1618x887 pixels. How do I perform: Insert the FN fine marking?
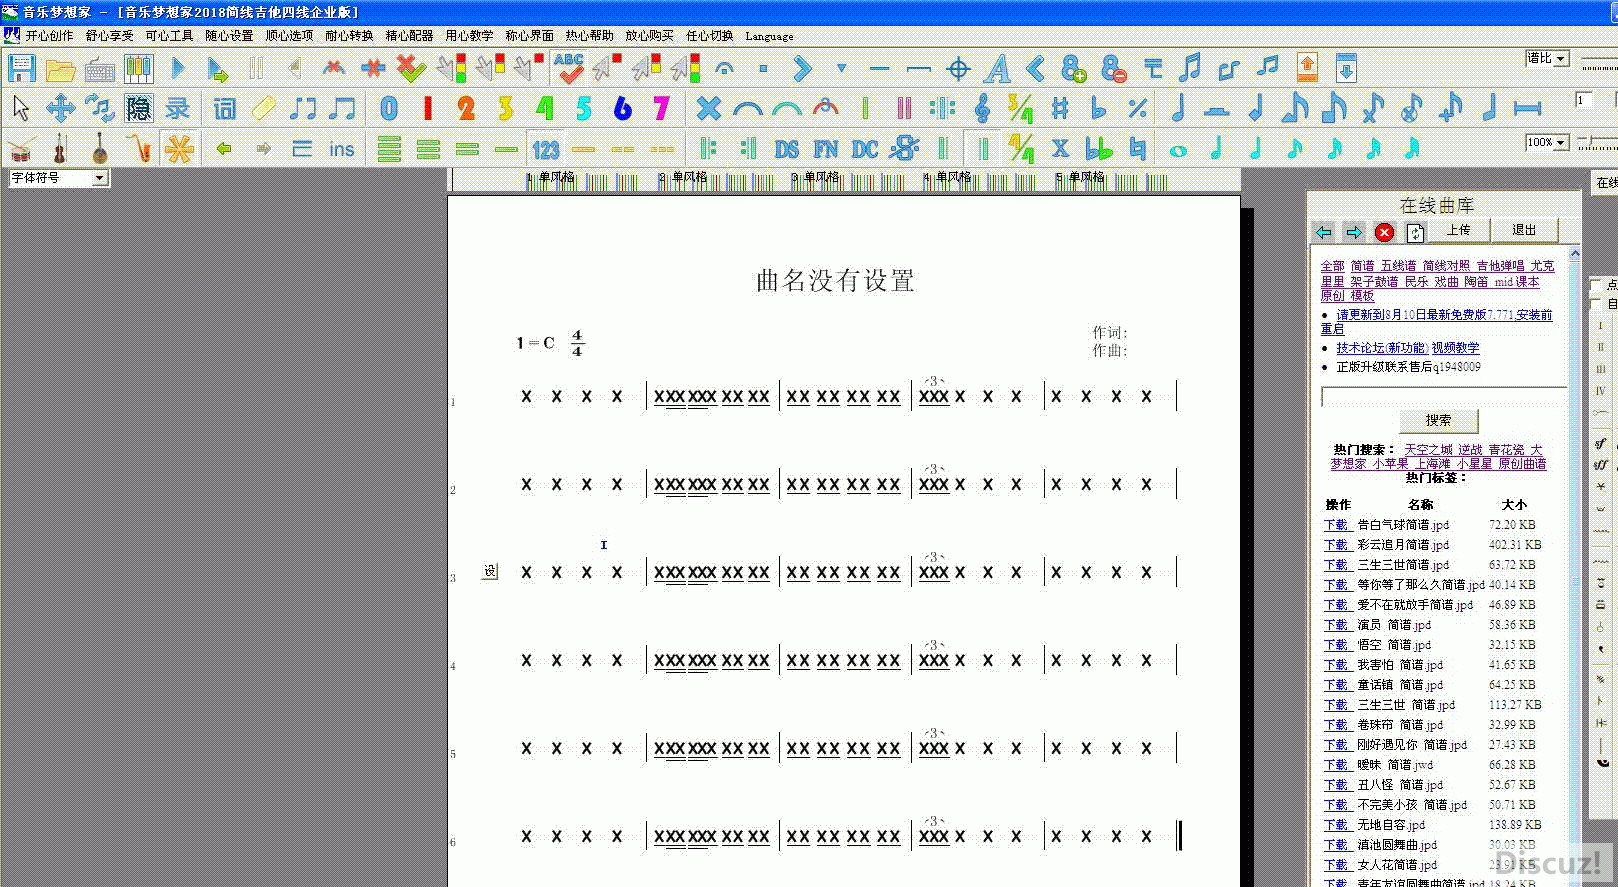tap(826, 149)
